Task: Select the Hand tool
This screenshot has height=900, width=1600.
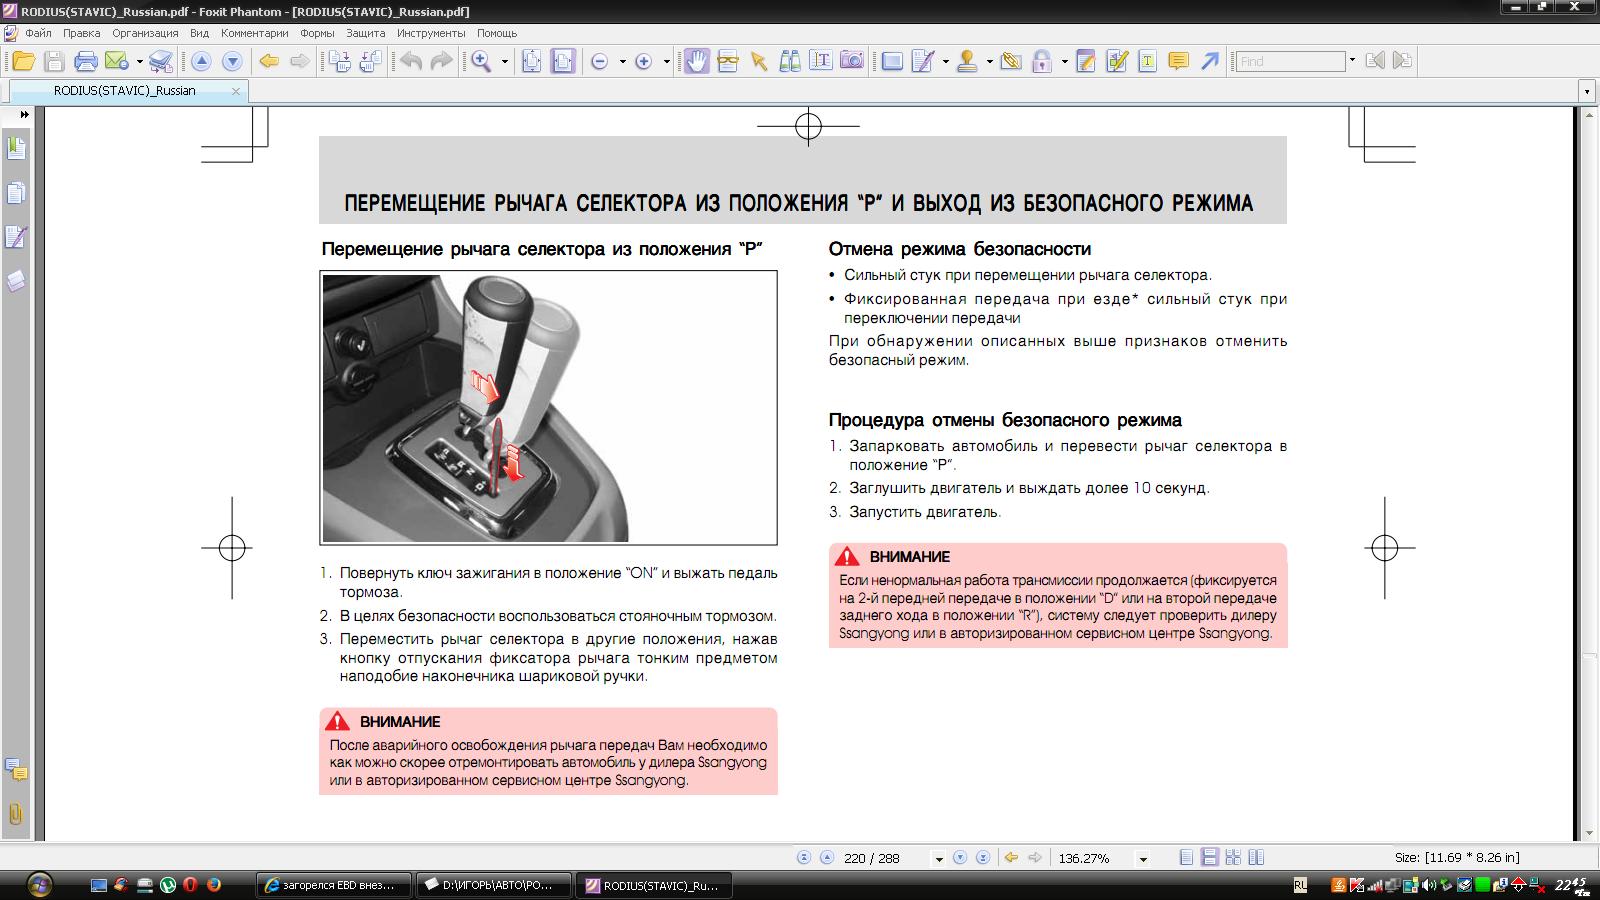Action: [696, 62]
